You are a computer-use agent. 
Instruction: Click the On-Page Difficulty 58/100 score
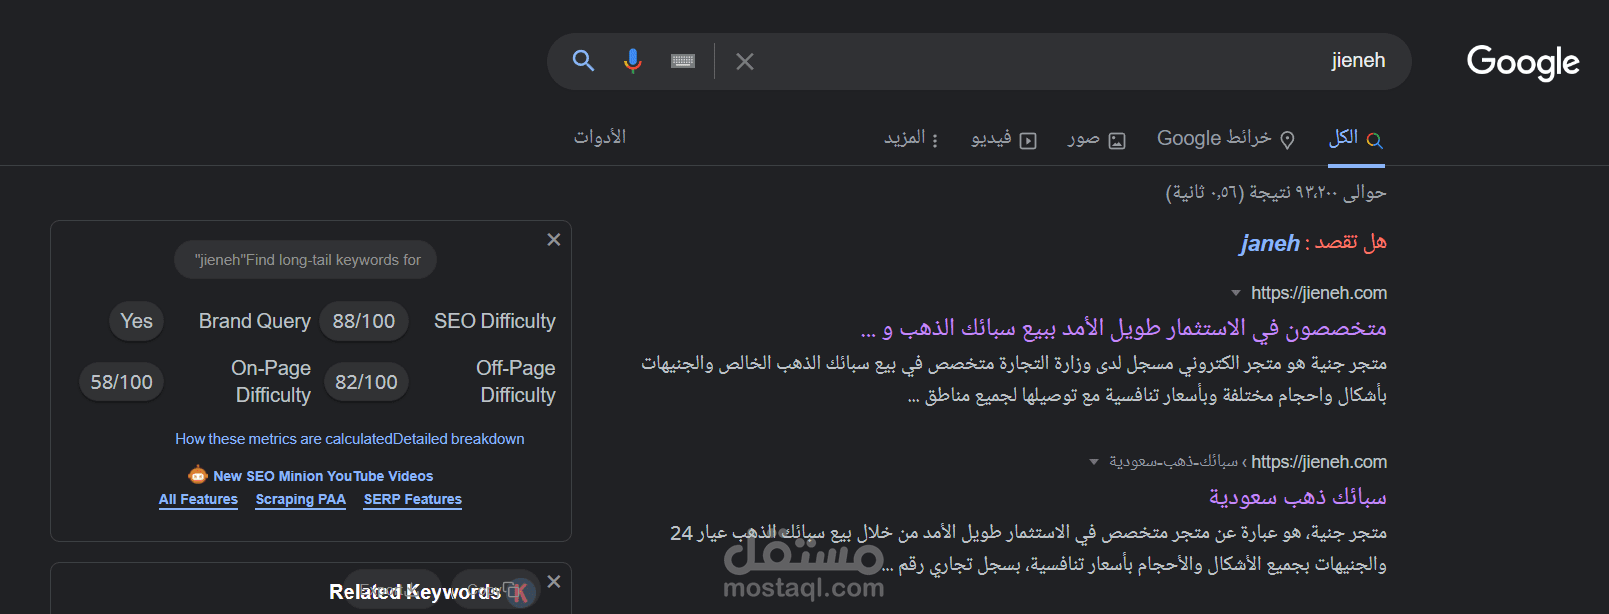122,382
